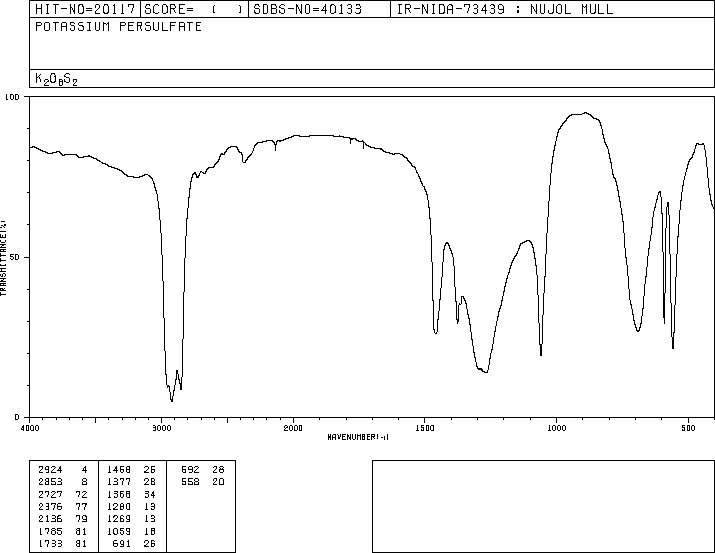
Task: Click transmittance 8 beside peak 2853
Action: [84, 481]
